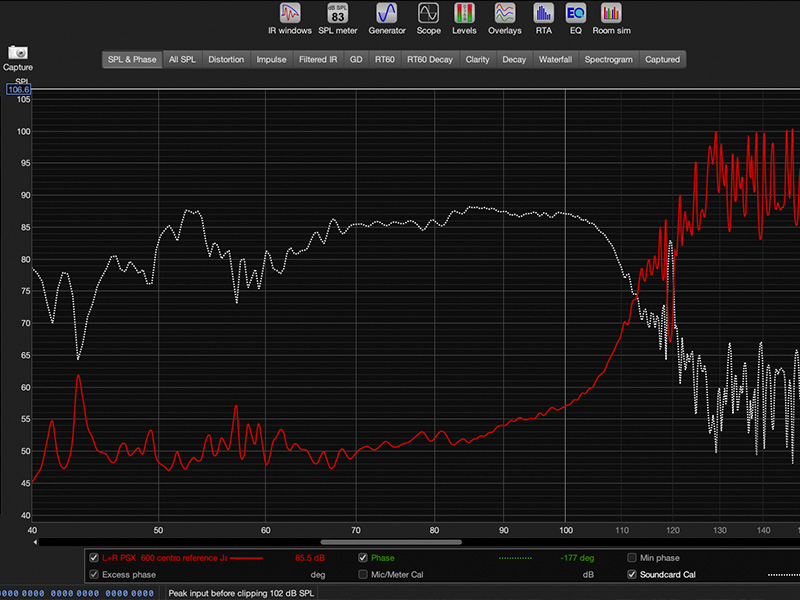Open the IR windows tool

tap(289, 14)
